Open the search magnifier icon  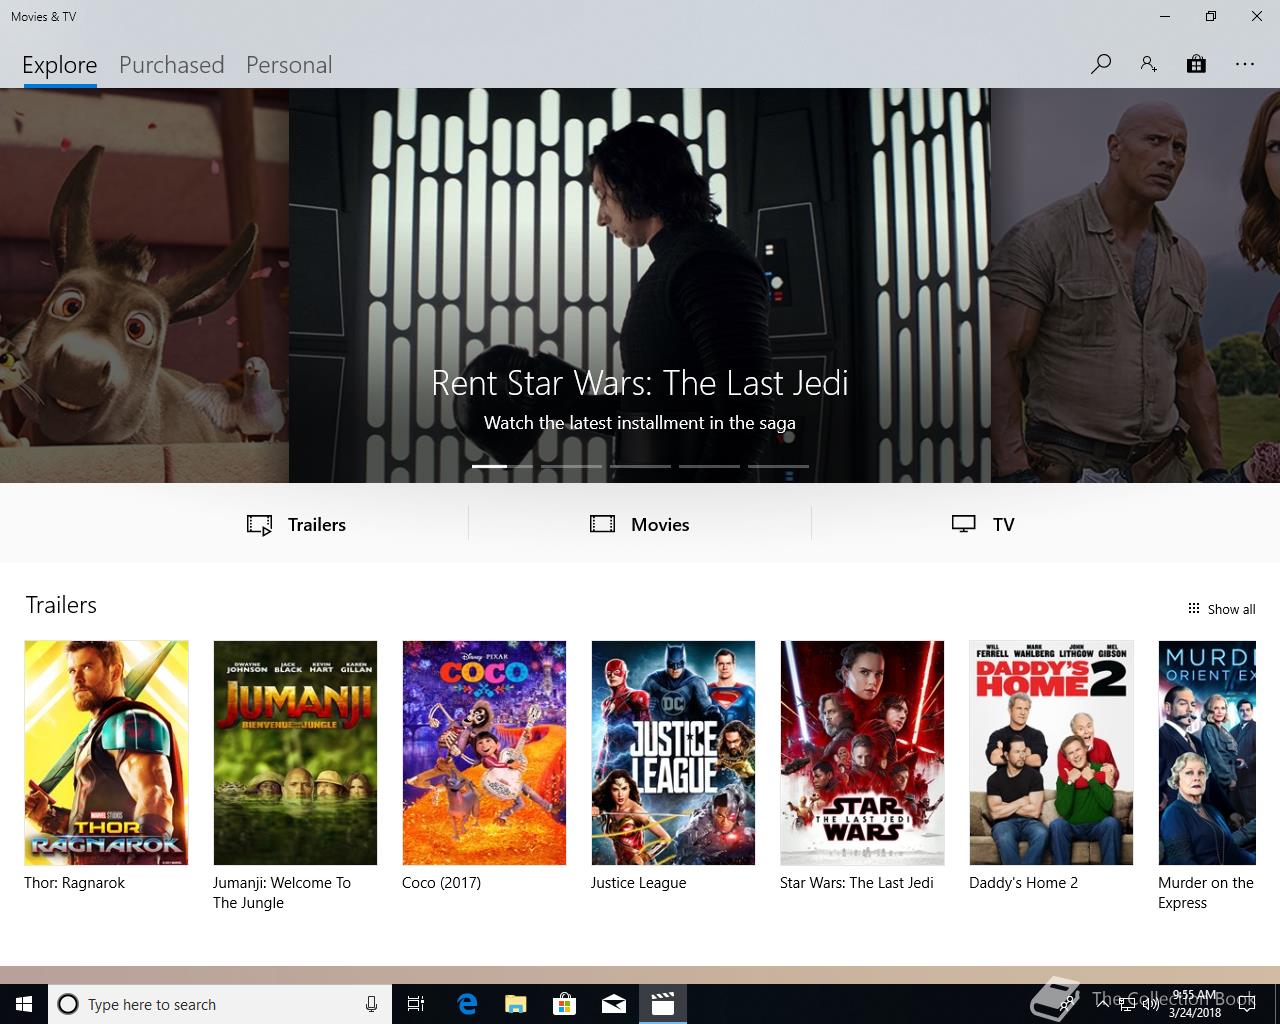[1100, 65]
